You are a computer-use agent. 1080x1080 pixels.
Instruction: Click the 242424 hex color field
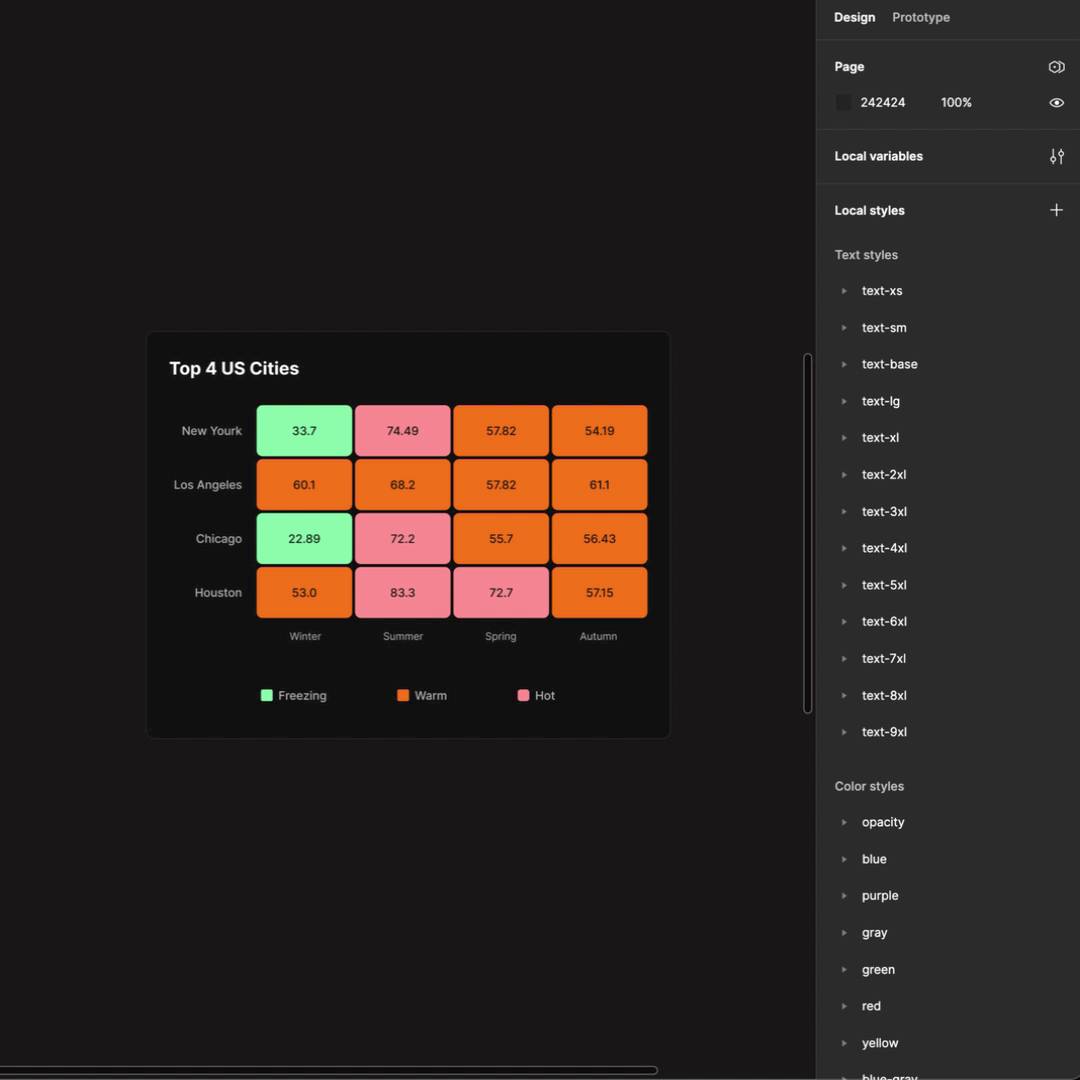pos(884,102)
